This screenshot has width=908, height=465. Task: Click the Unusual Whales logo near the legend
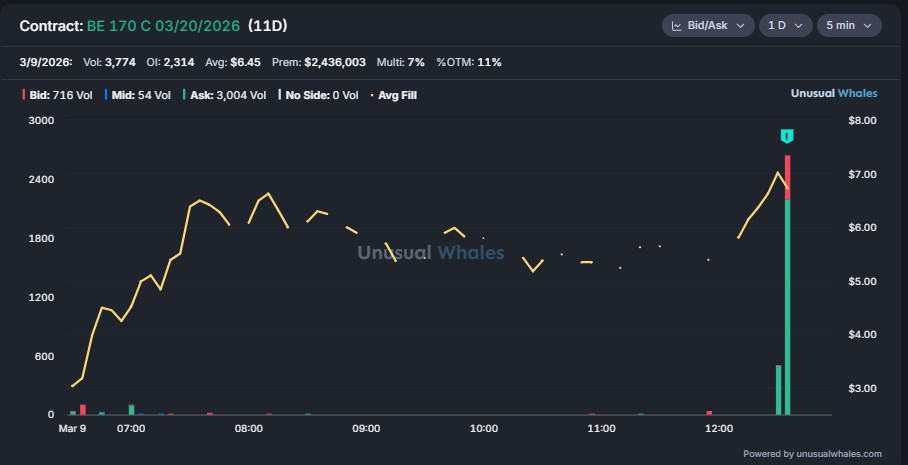[x=834, y=93]
